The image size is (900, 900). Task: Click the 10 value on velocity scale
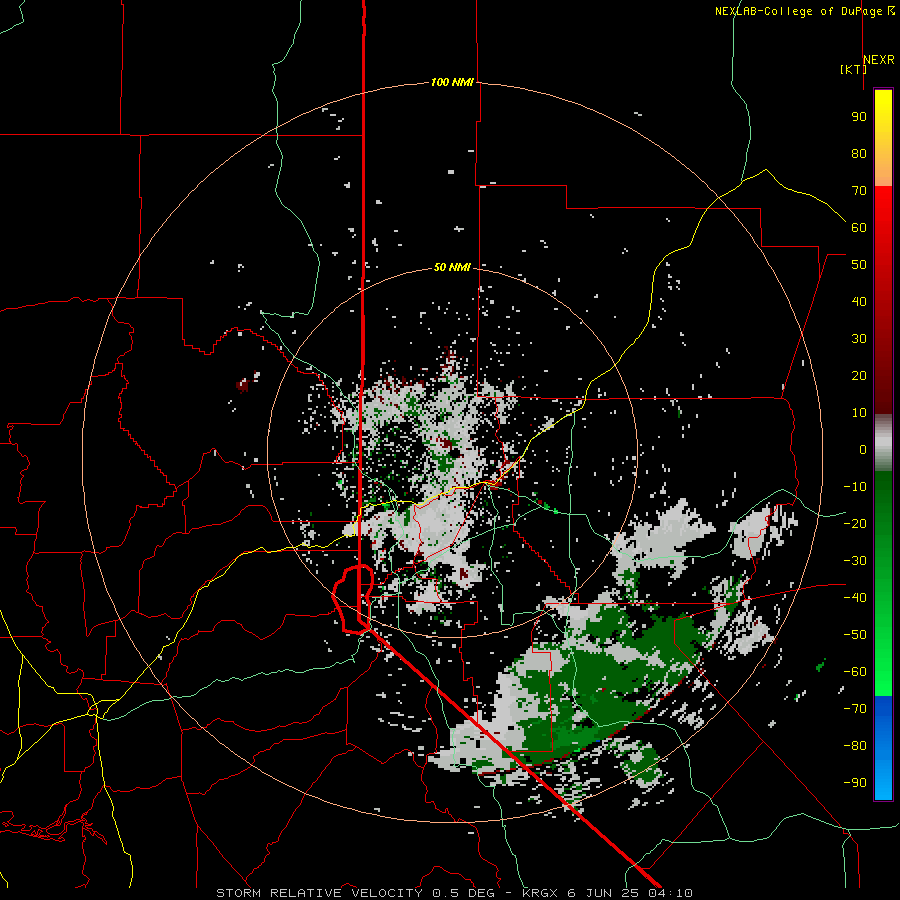tap(859, 413)
